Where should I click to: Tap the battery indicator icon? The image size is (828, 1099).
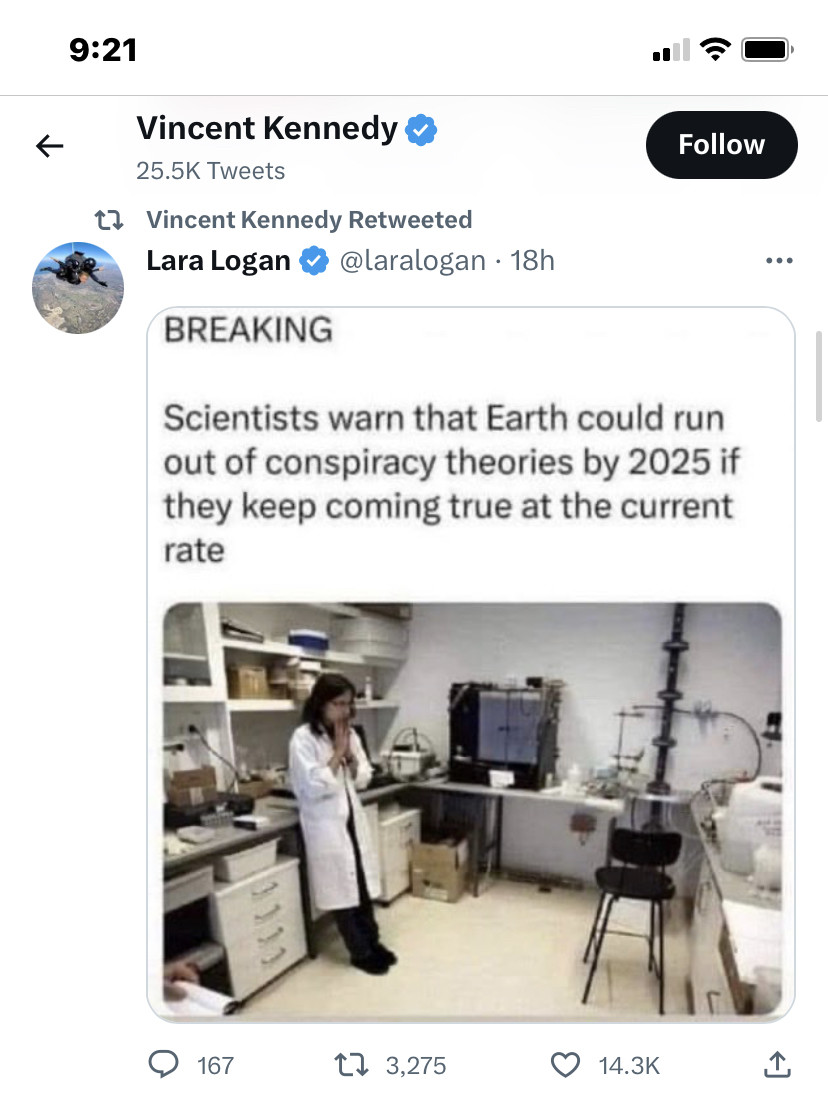click(x=767, y=49)
